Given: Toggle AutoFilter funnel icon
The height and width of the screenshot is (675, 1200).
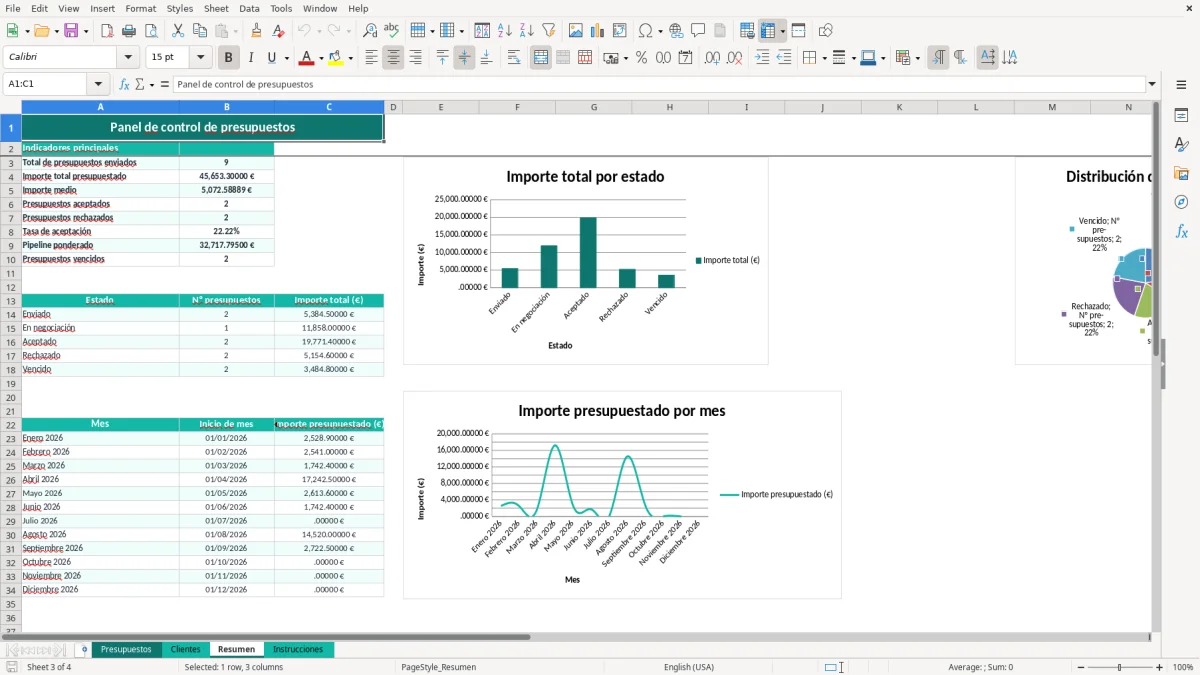Looking at the screenshot, I should (x=548, y=31).
